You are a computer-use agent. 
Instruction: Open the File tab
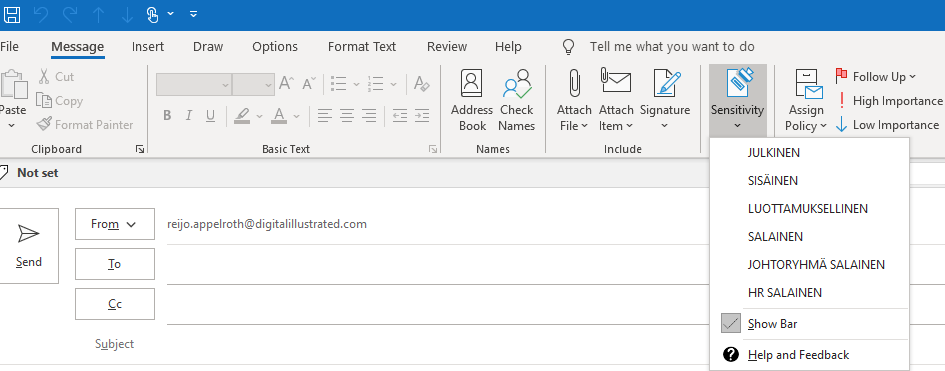point(9,46)
